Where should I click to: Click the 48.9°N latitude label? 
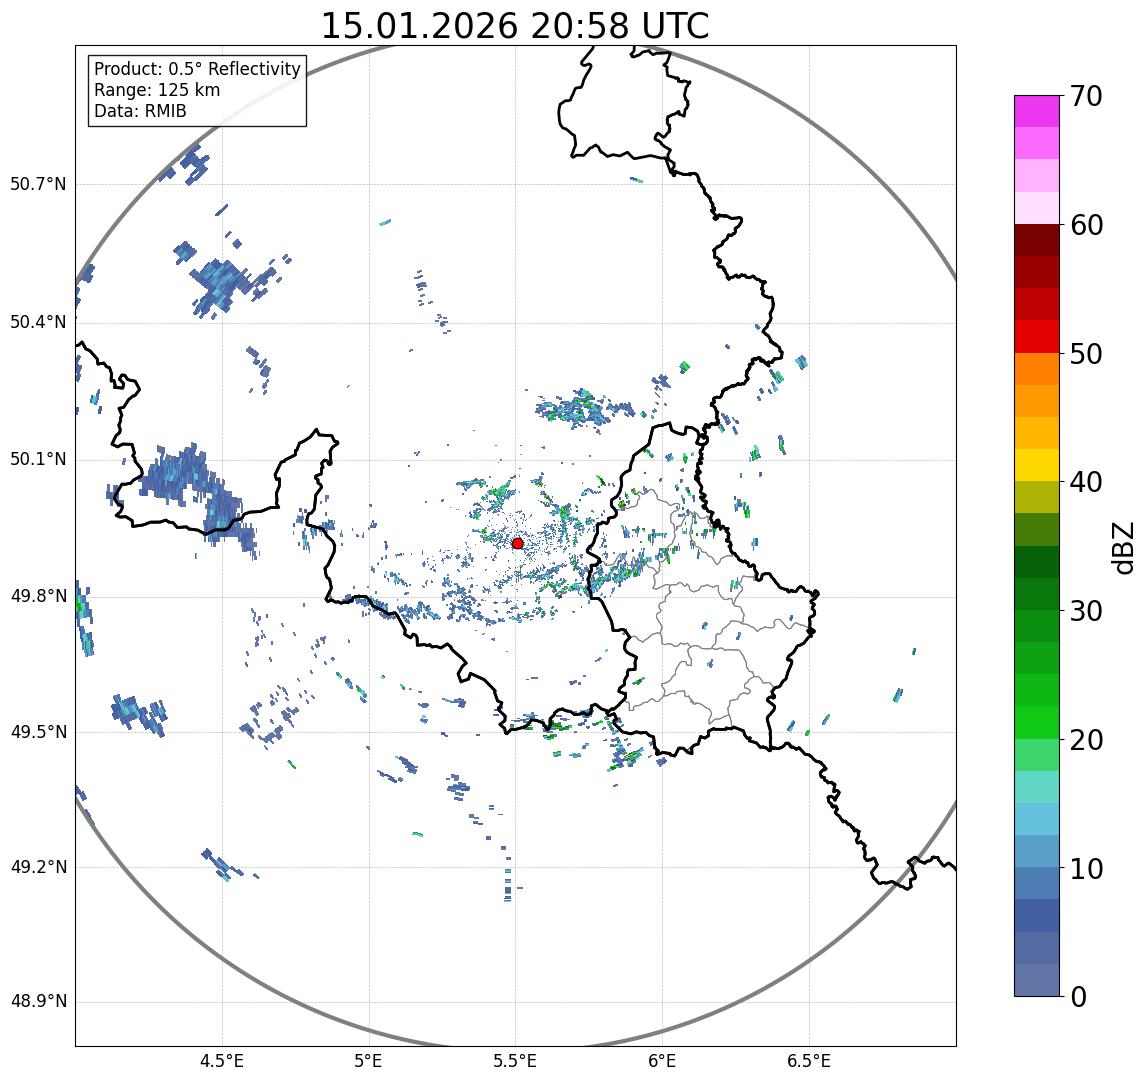tap(38, 1001)
